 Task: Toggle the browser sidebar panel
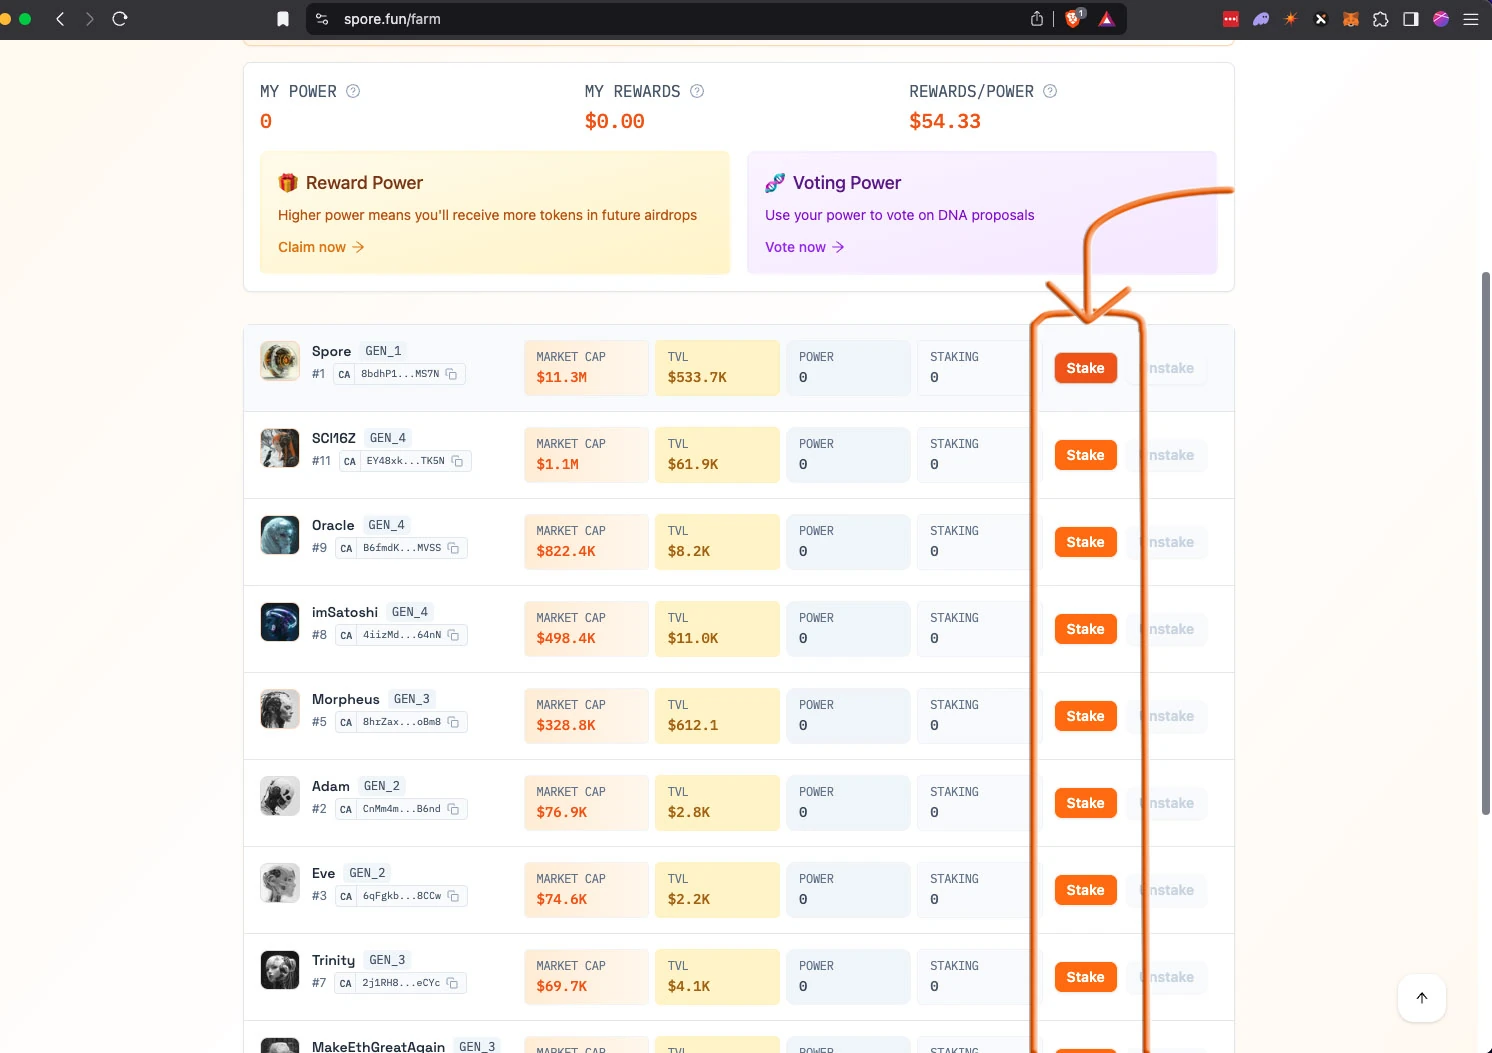click(1411, 19)
